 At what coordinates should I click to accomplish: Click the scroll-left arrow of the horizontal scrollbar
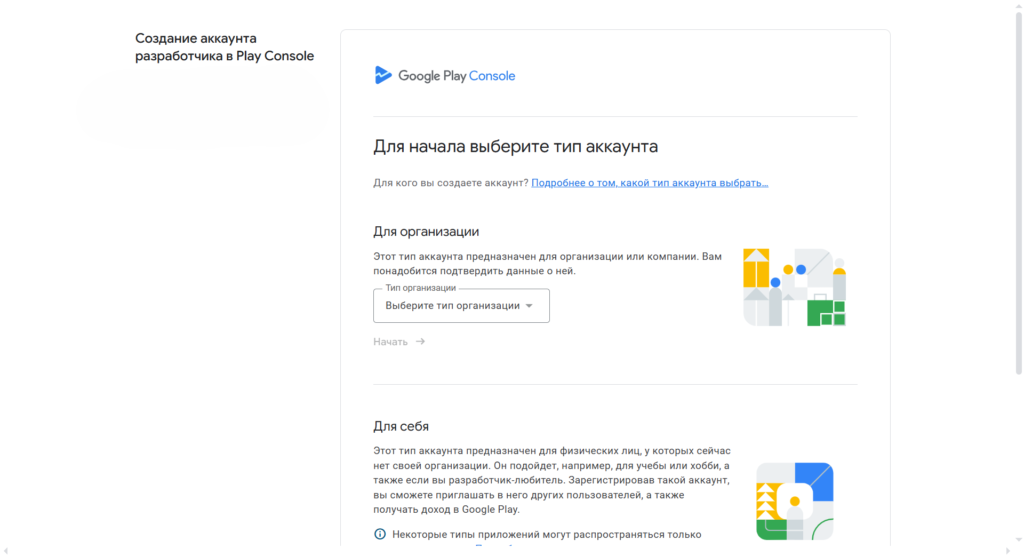[x=5, y=551]
